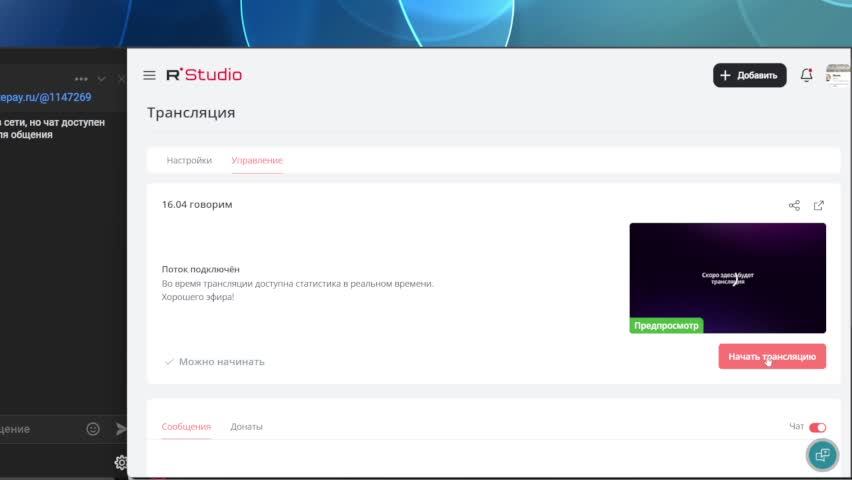This screenshot has height=480, width=852.
Task: Open the gear settings in left panel
Action: coord(121,462)
